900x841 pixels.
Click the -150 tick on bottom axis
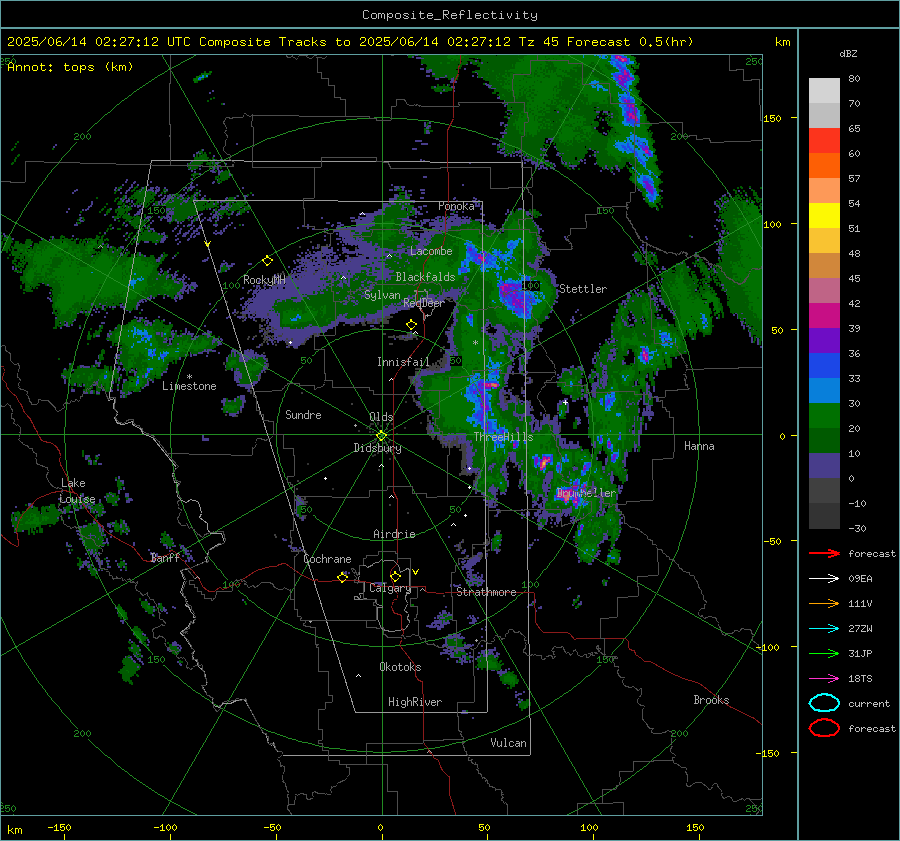[59, 827]
